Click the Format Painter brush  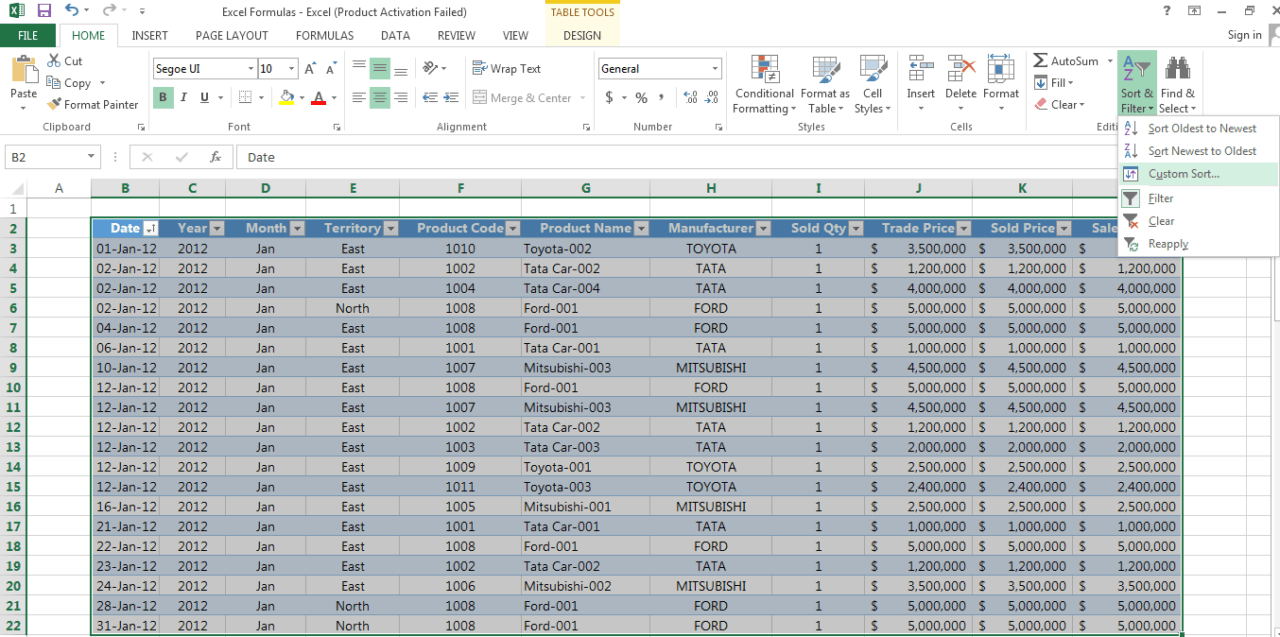tap(54, 104)
